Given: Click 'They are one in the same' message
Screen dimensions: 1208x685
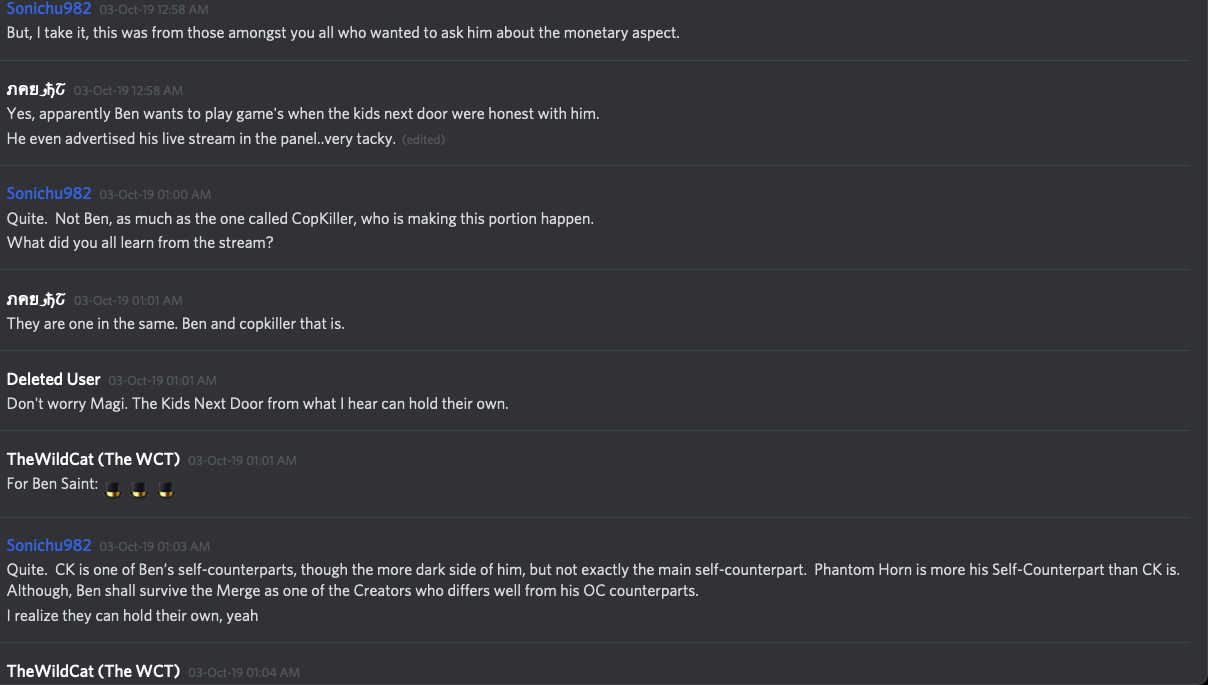Looking at the screenshot, I should coord(175,323).
